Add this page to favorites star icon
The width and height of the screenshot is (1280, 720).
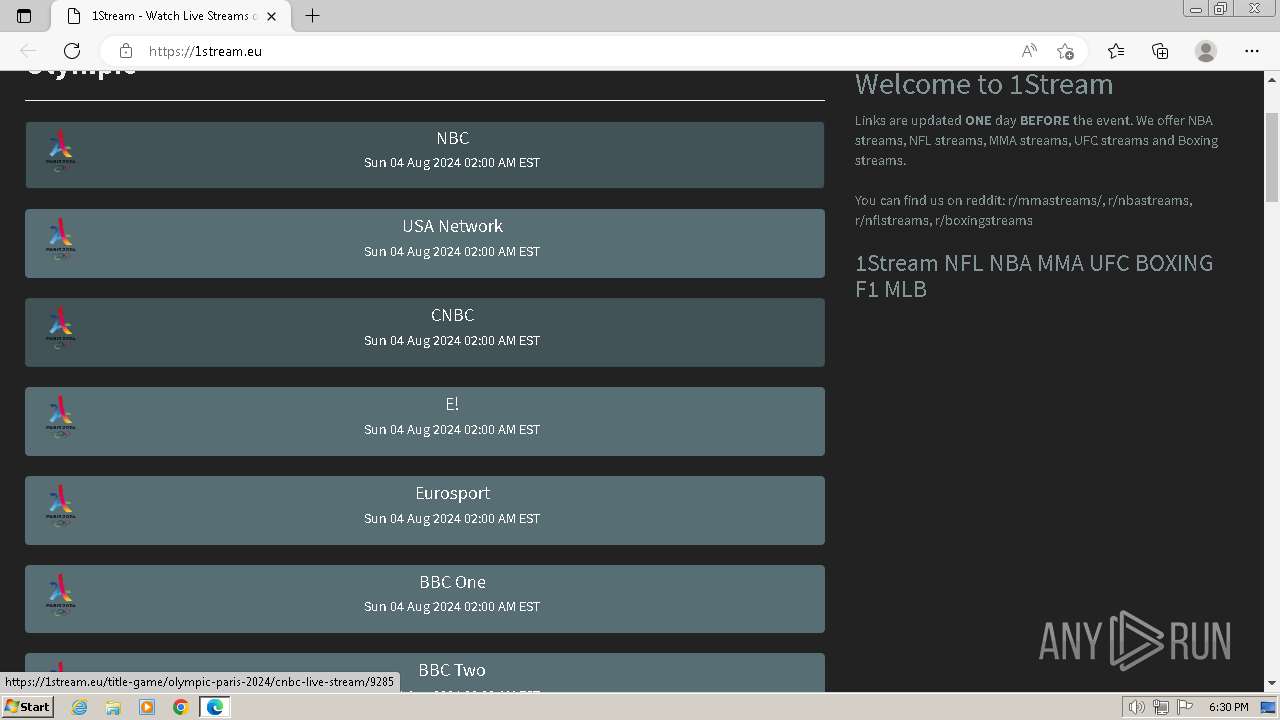coord(1065,51)
